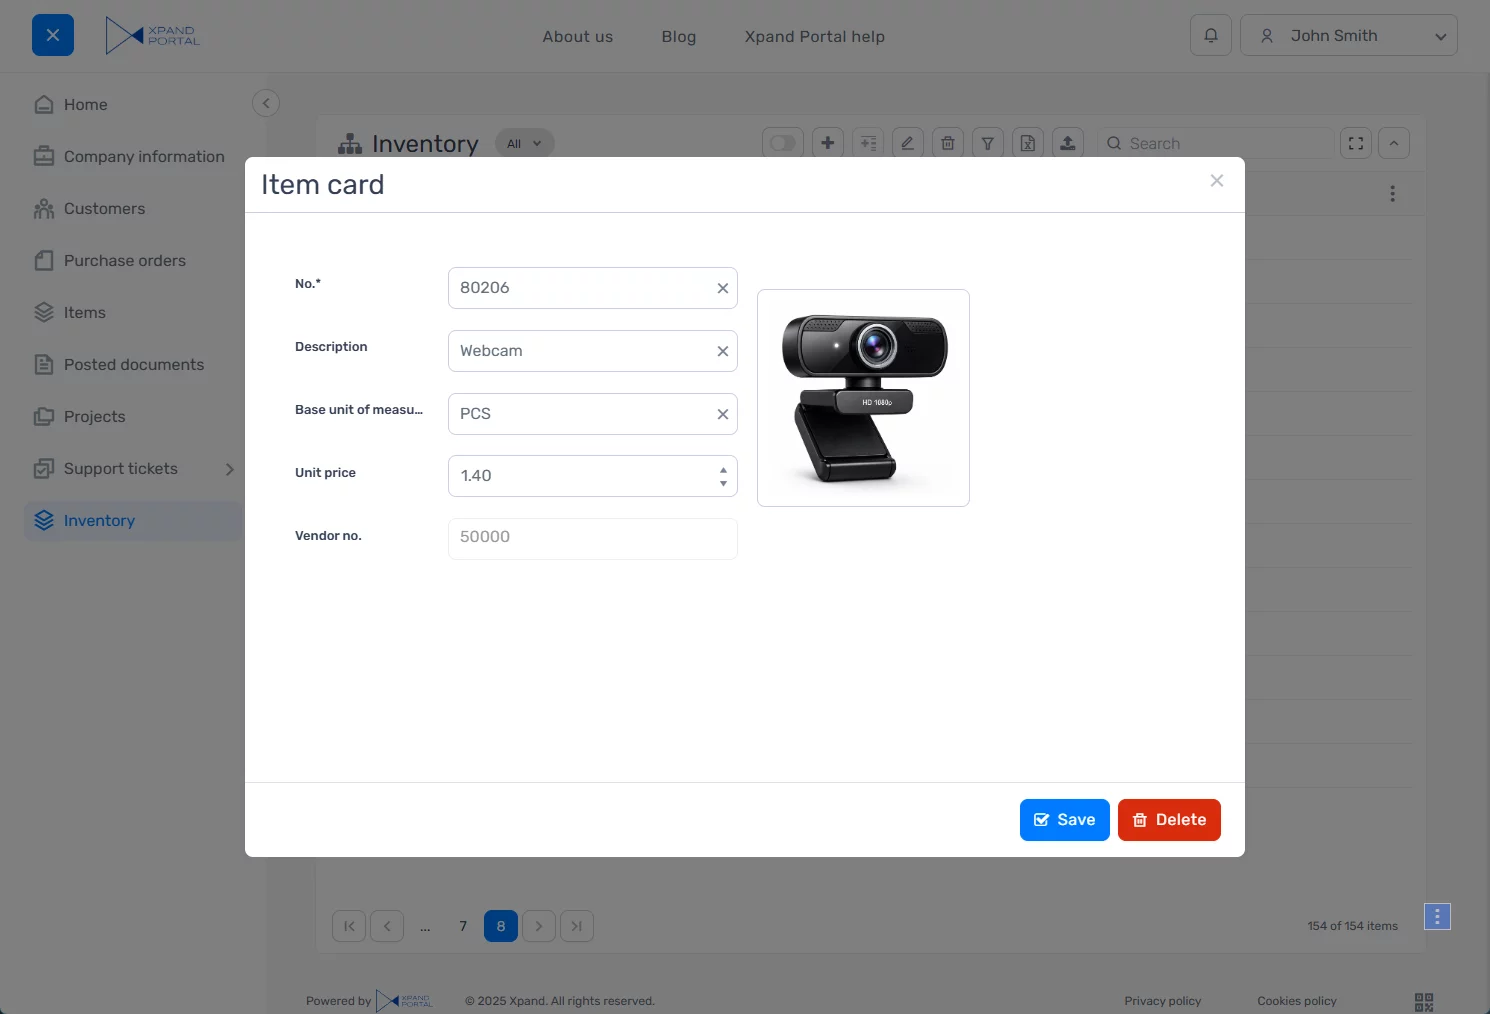
Task: Toggle the switch in Inventory toolbar
Action: click(783, 143)
